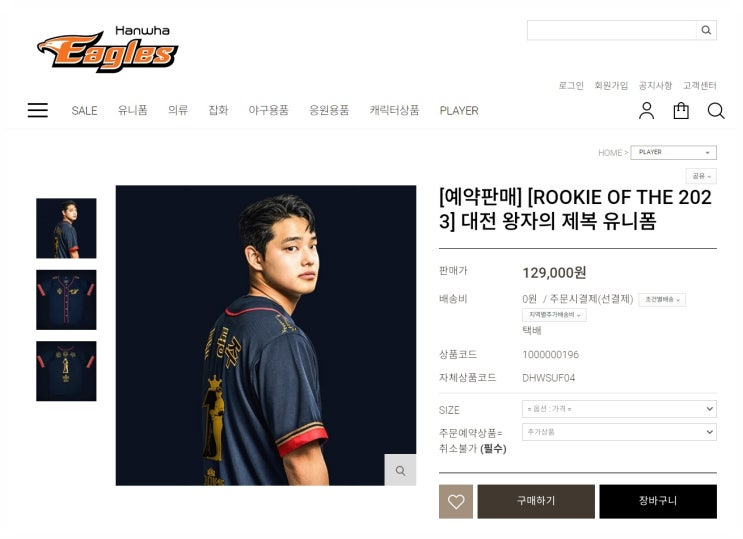The width and height of the screenshot is (743, 539).
Task: Select the jersey front view thumbnail
Action: (66, 300)
